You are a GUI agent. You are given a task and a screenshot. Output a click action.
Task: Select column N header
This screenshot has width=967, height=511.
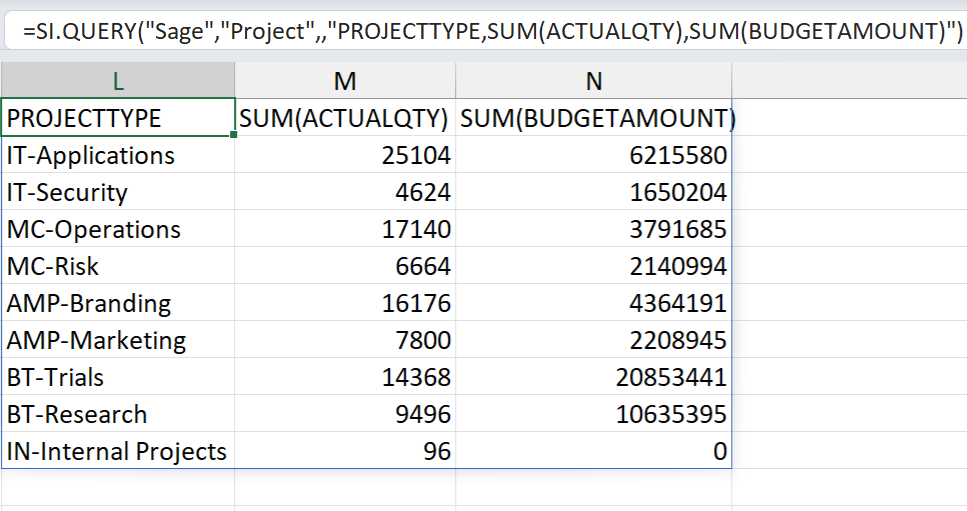tap(594, 81)
